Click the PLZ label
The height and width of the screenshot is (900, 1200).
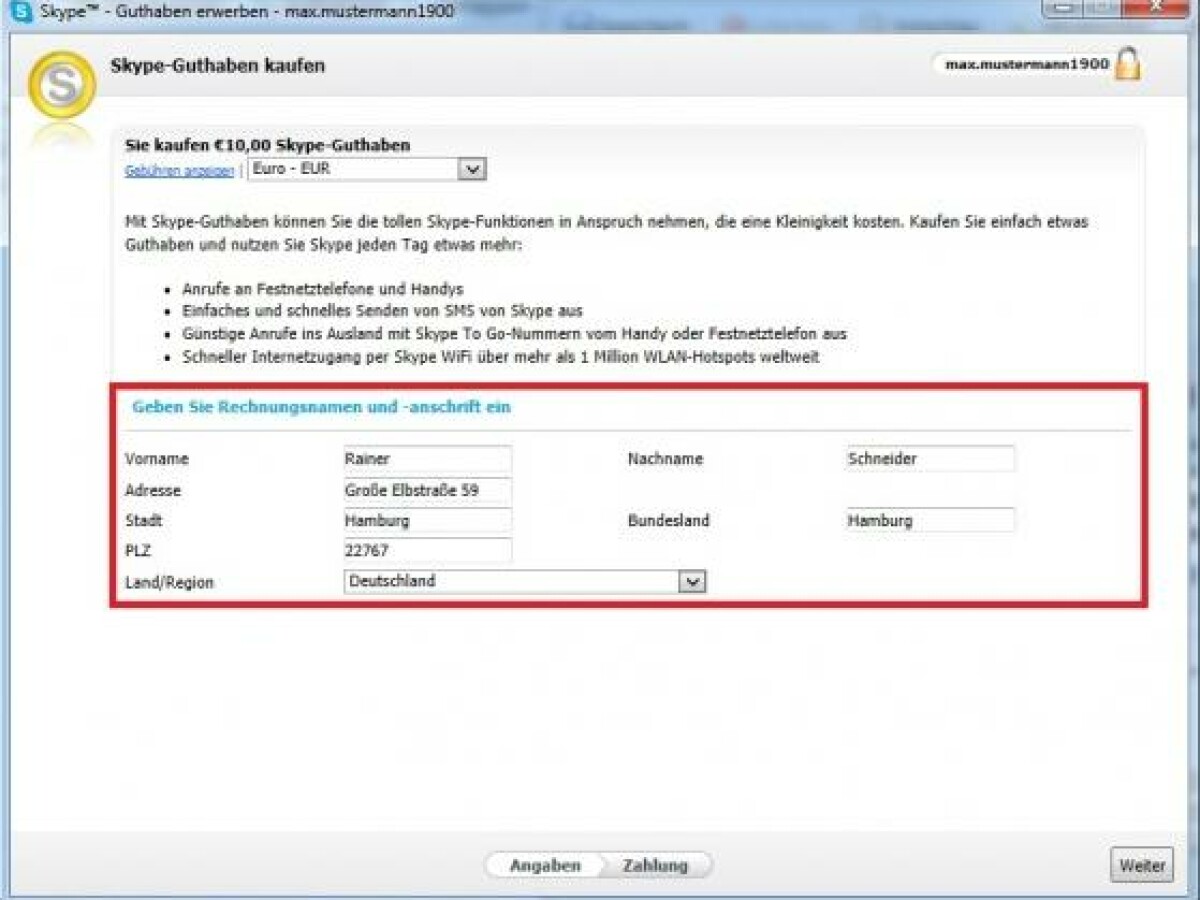tap(137, 551)
